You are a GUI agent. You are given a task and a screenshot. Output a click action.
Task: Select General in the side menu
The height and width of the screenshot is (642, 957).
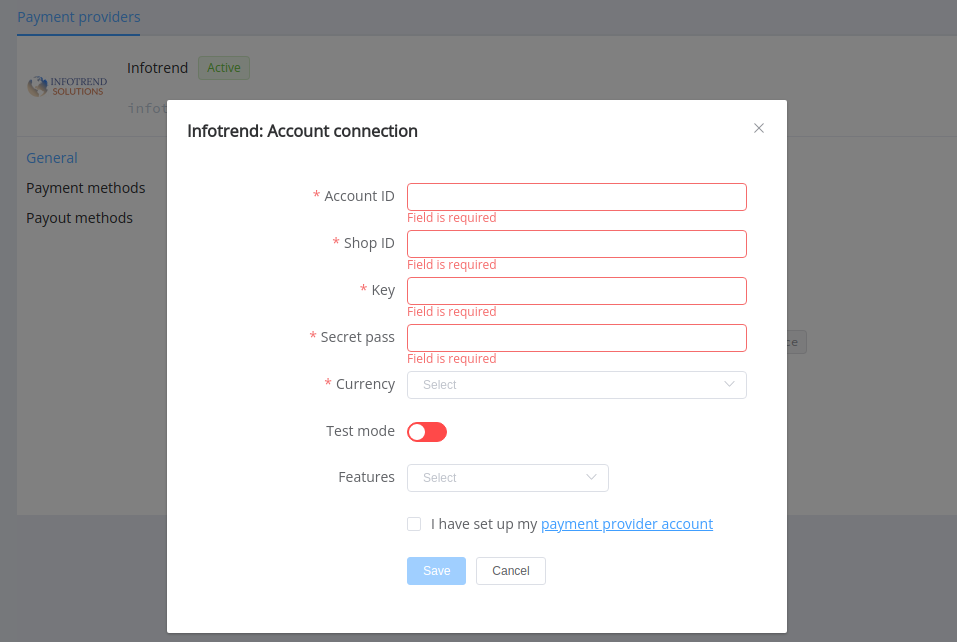coord(52,158)
